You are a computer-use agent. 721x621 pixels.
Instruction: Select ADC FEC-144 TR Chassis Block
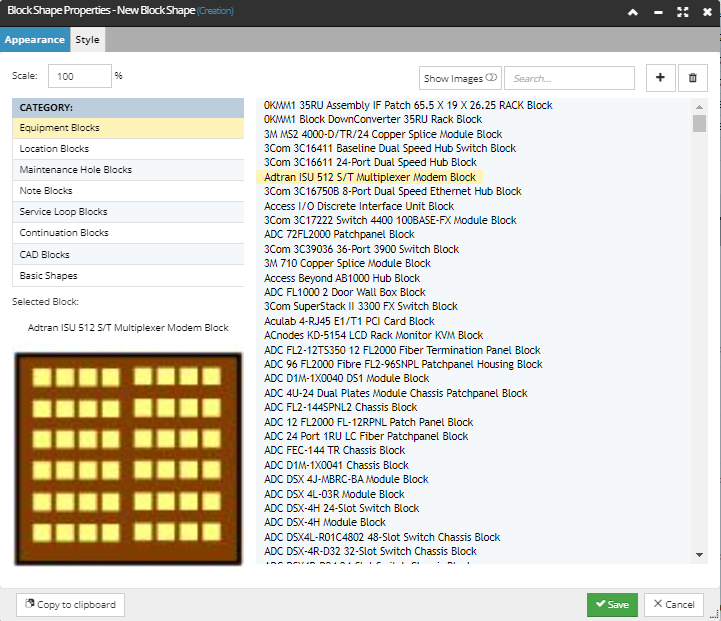(335, 450)
